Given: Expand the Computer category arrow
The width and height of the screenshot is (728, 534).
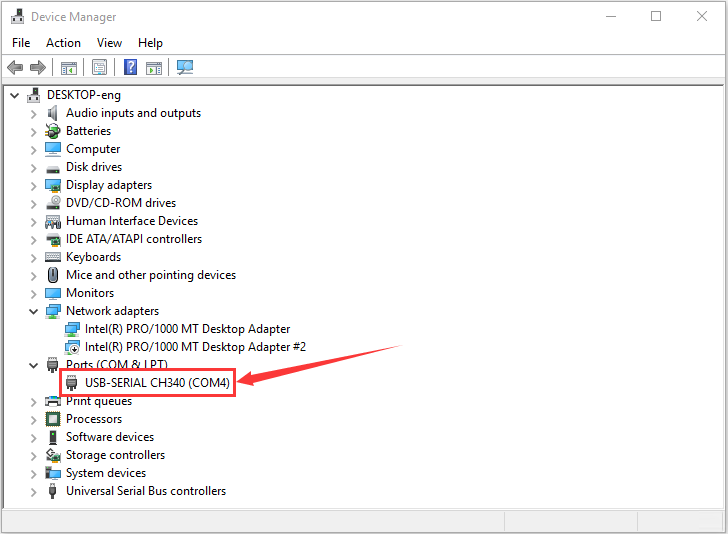Looking at the screenshot, I should (33, 150).
